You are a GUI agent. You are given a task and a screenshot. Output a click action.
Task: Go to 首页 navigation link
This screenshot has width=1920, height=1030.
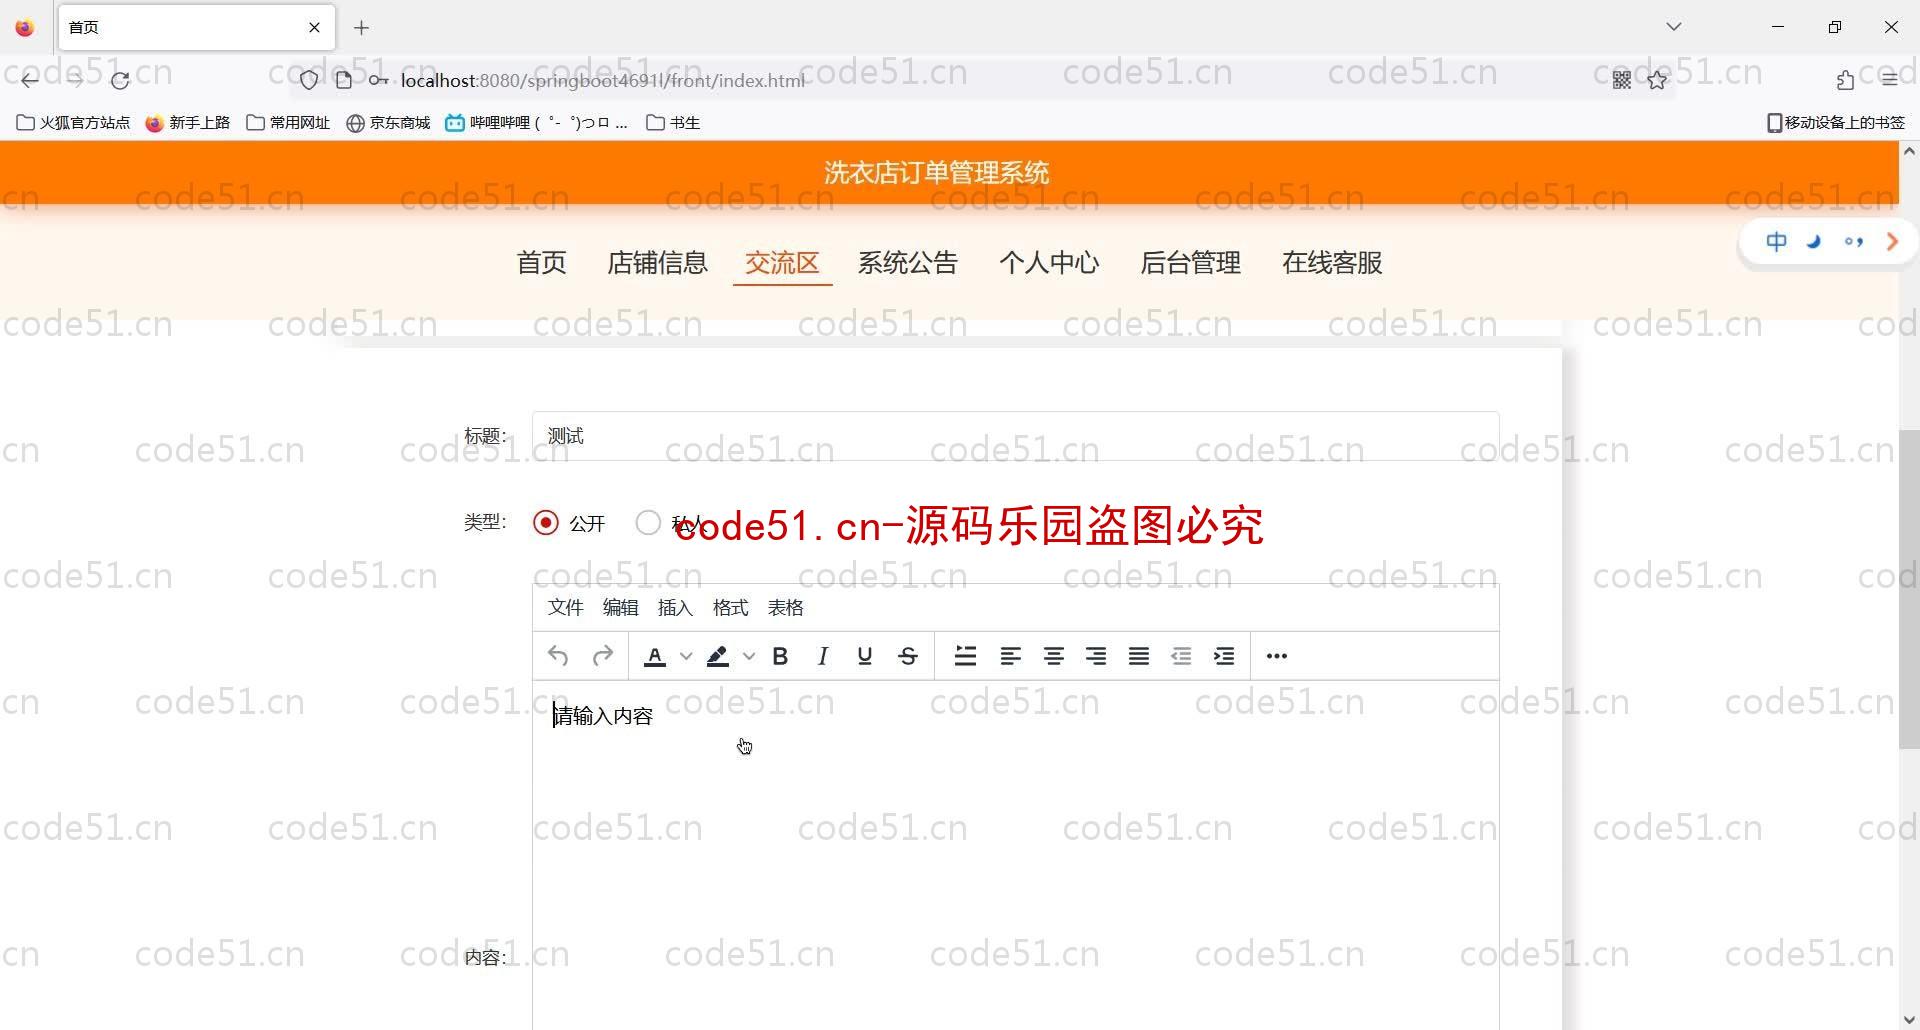[x=541, y=263]
